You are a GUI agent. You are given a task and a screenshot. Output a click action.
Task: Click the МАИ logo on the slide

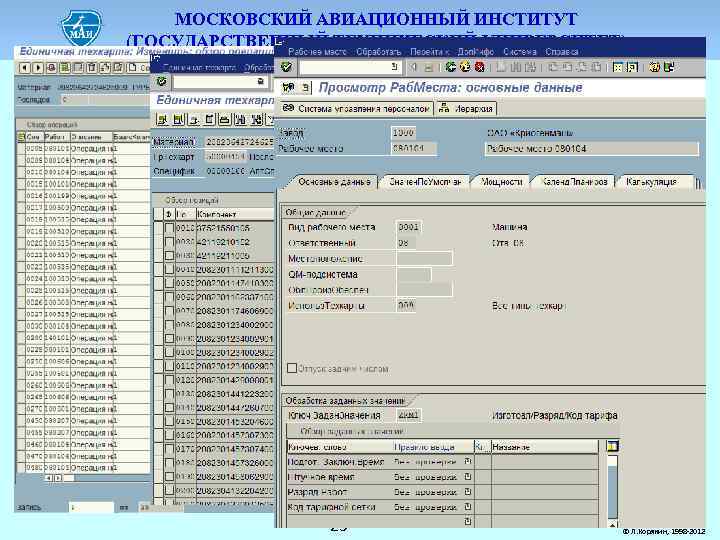[x=82, y=28]
